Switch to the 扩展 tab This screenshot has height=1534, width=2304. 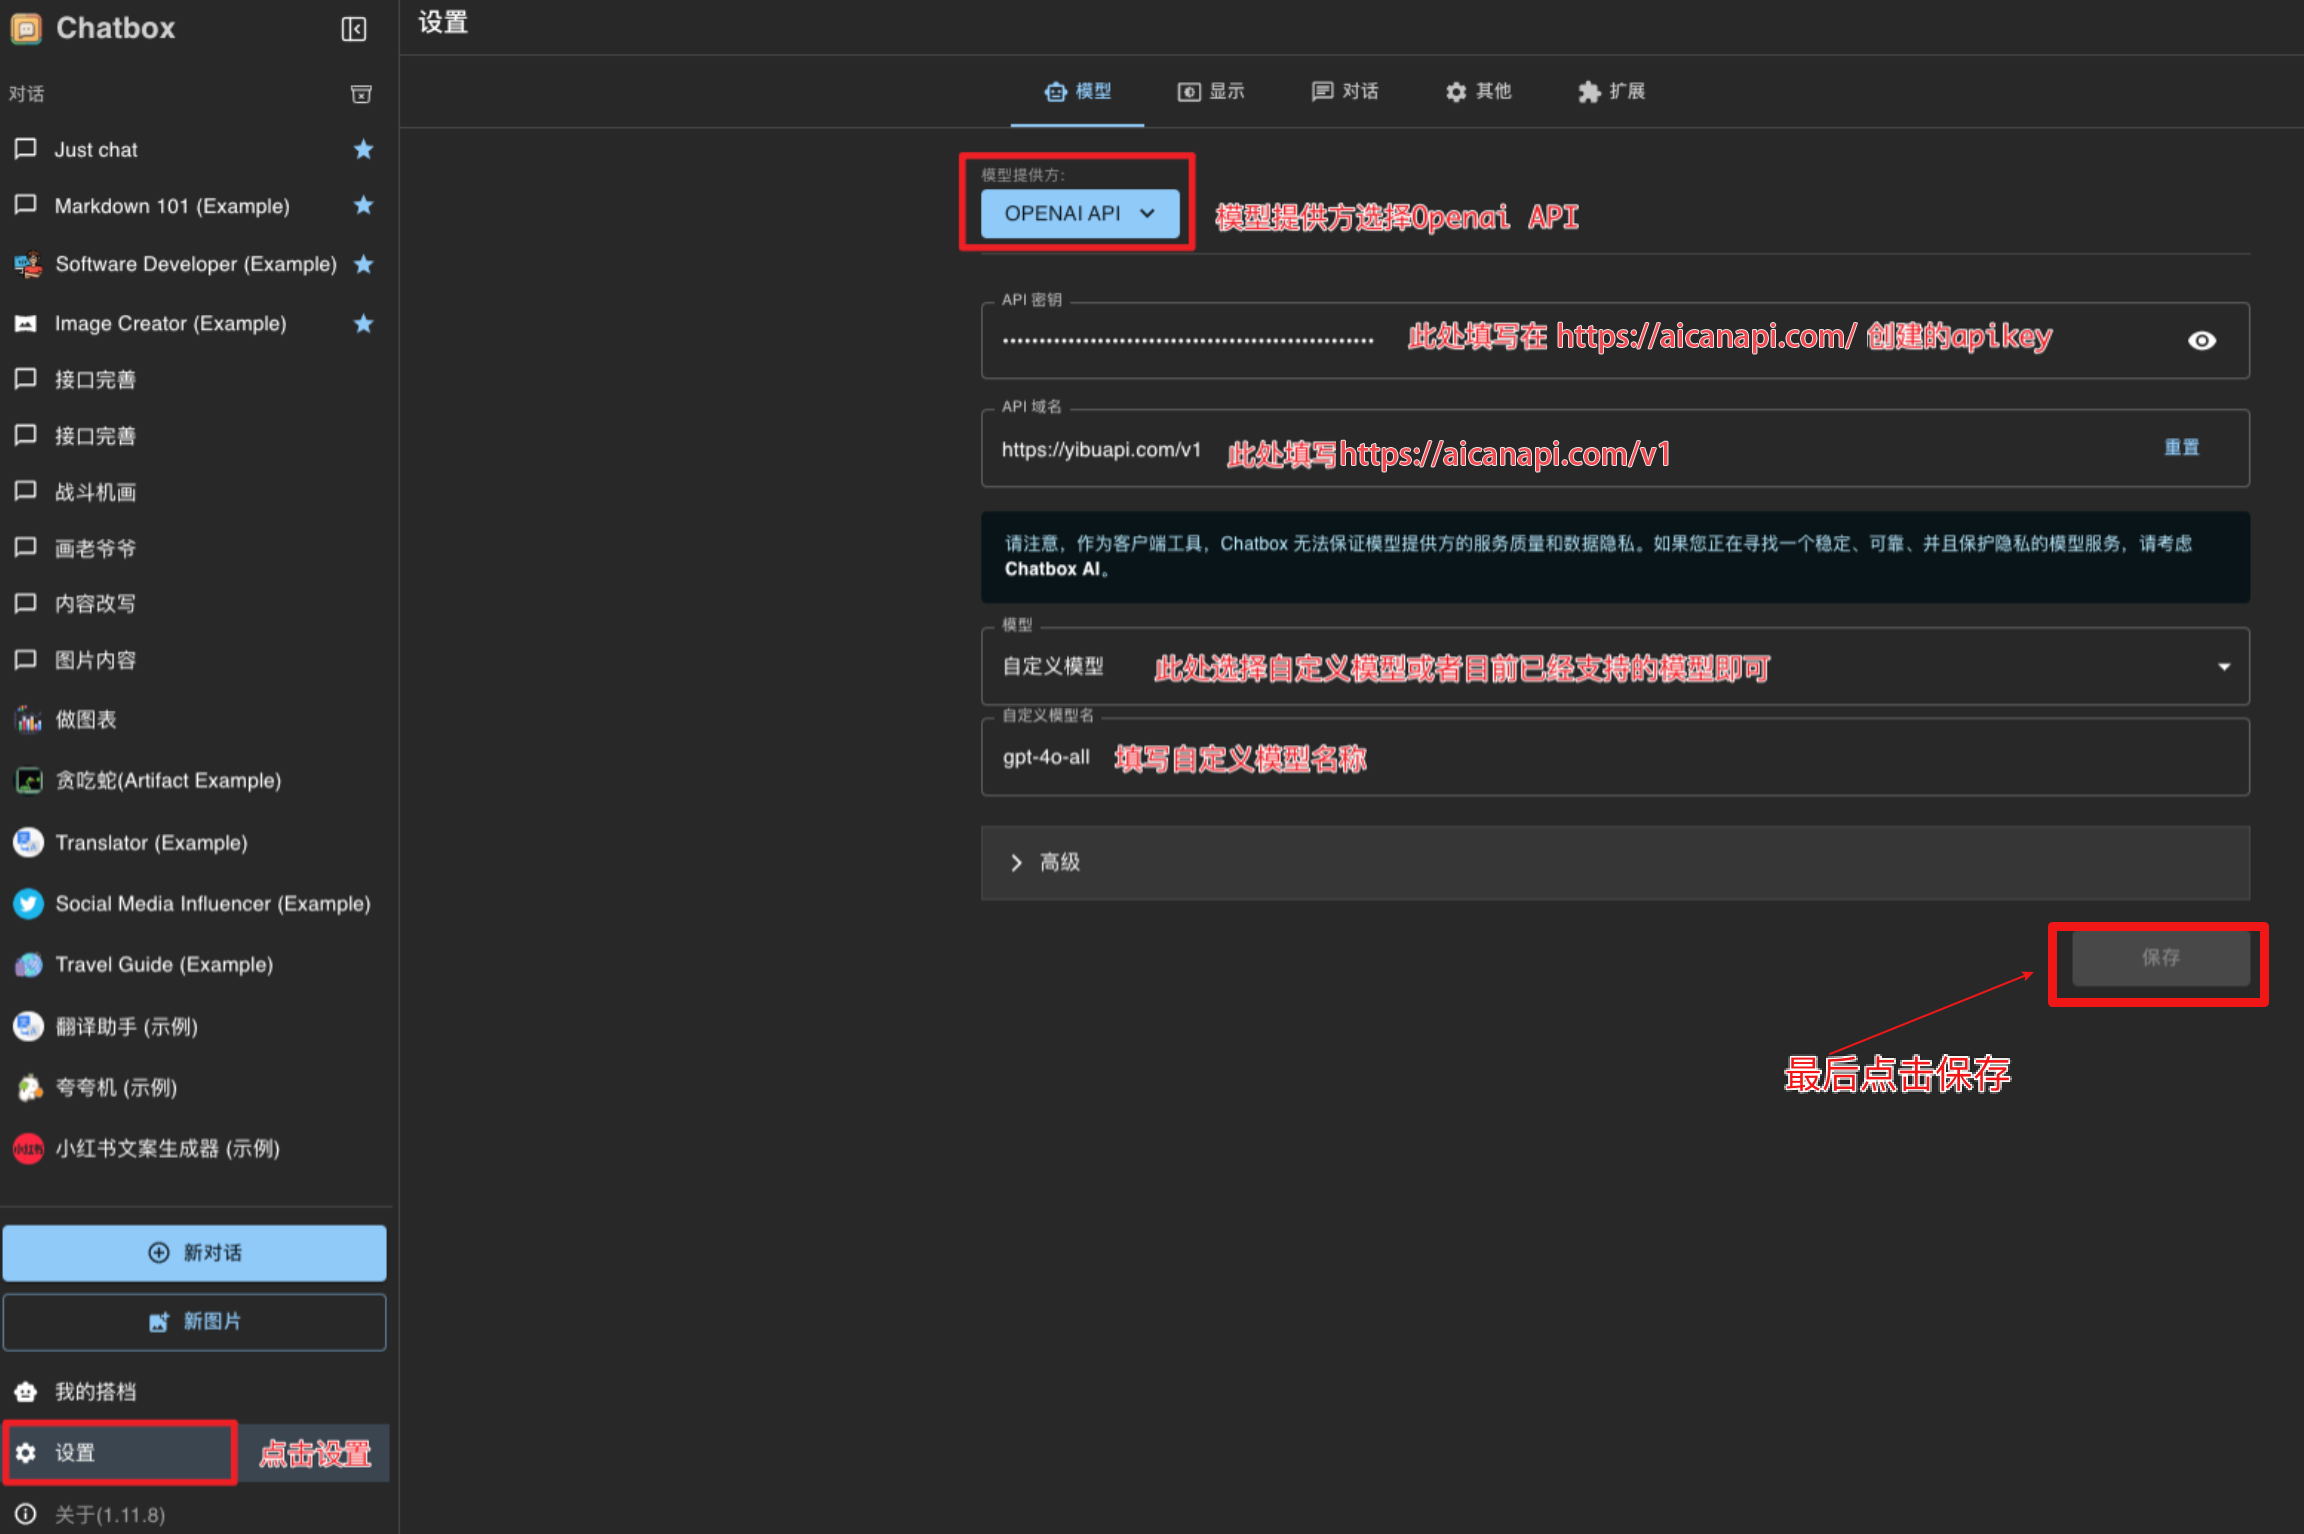pos(1611,91)
